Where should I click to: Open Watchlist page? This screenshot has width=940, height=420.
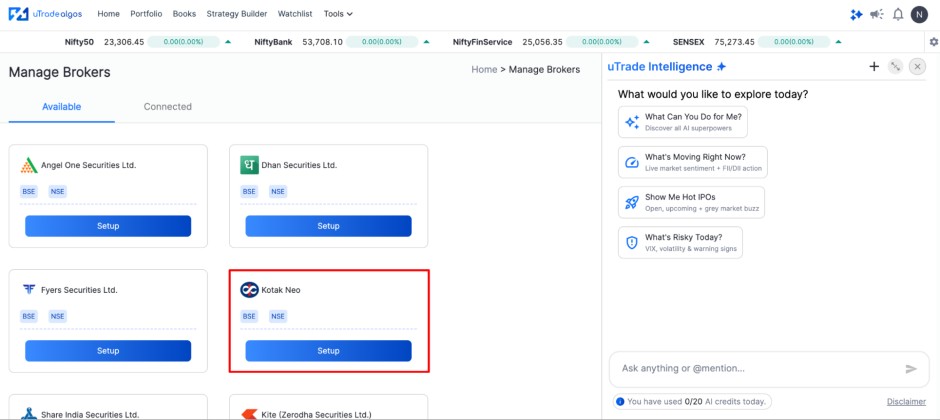click(x=295, y=14)
